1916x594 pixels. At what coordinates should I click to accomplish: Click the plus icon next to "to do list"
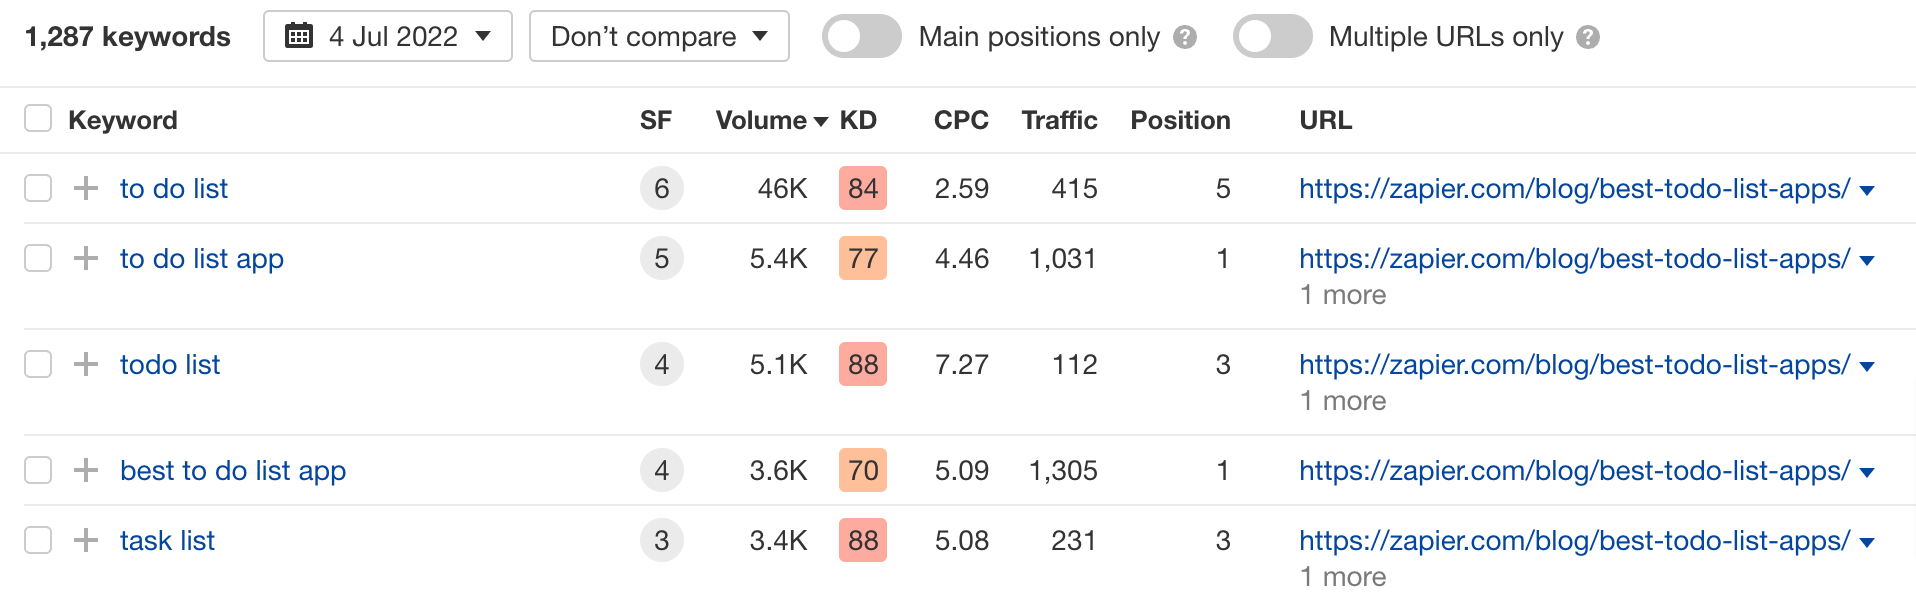85,188
